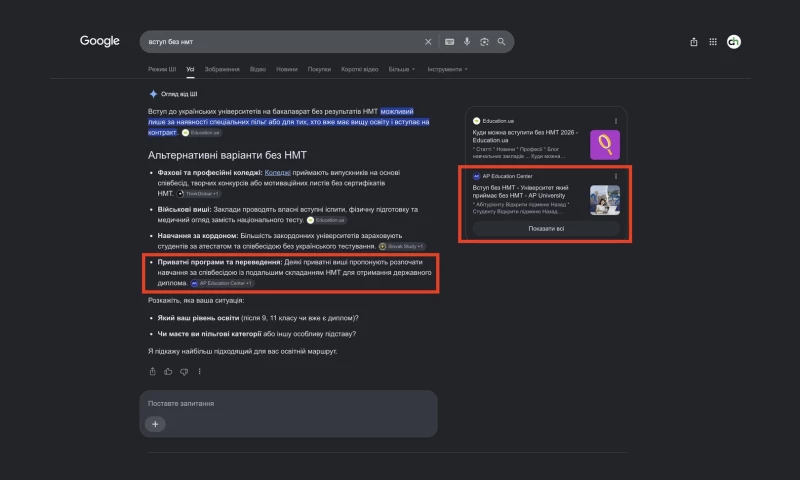Share the AI overview via icon below answer
Screen dimensions: 800x480
click(x=153, y=371)
